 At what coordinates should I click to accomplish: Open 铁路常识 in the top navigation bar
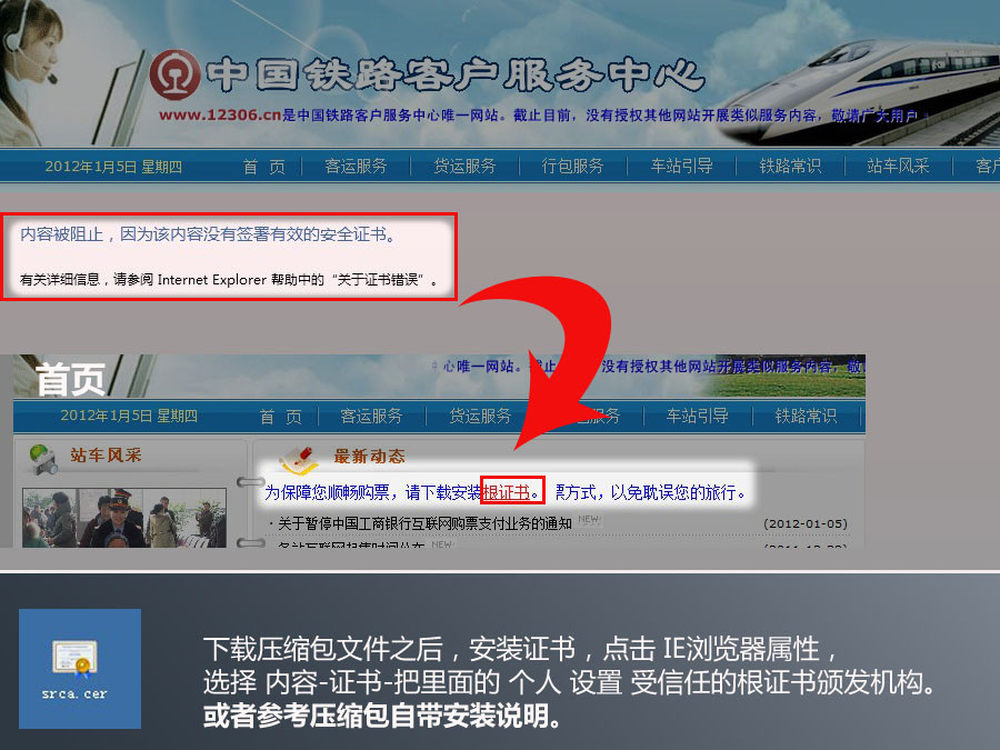coord(790,166)
